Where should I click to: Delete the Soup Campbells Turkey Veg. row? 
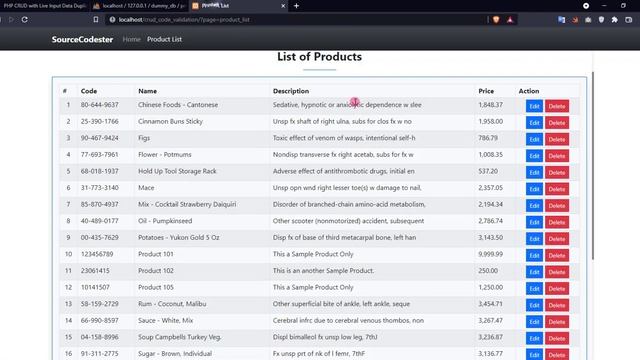pos(557,338)
